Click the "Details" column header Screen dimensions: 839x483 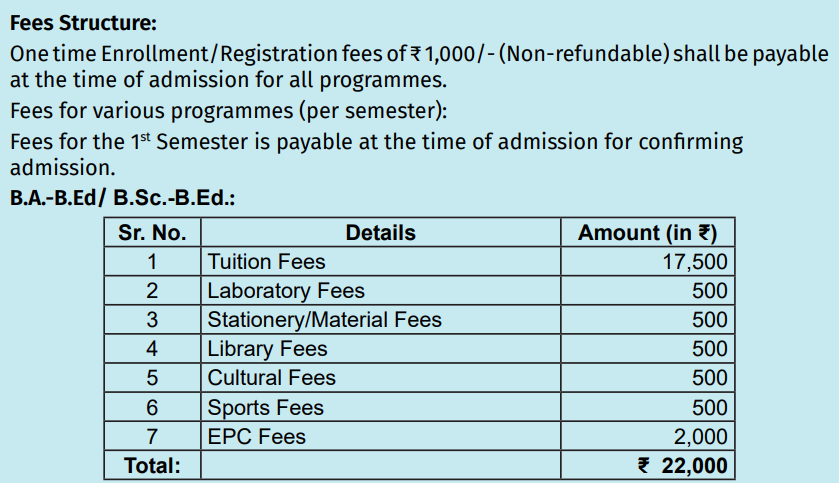tap(380, 233)
